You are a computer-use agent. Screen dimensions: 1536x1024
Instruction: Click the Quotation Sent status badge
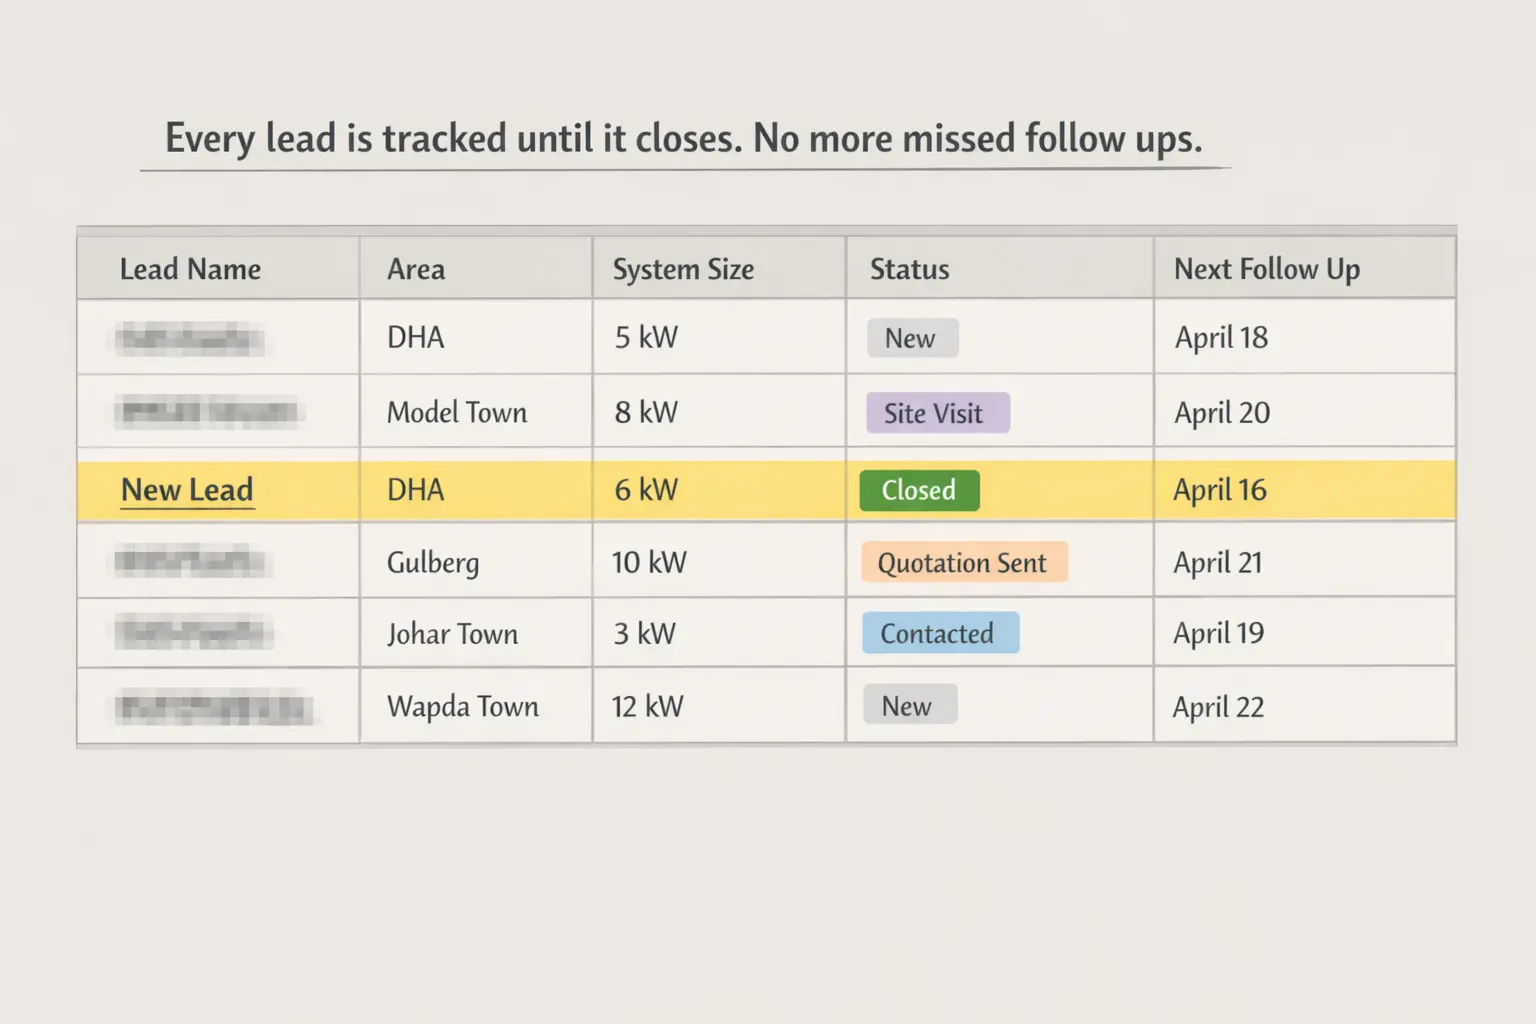pos(962,563)
